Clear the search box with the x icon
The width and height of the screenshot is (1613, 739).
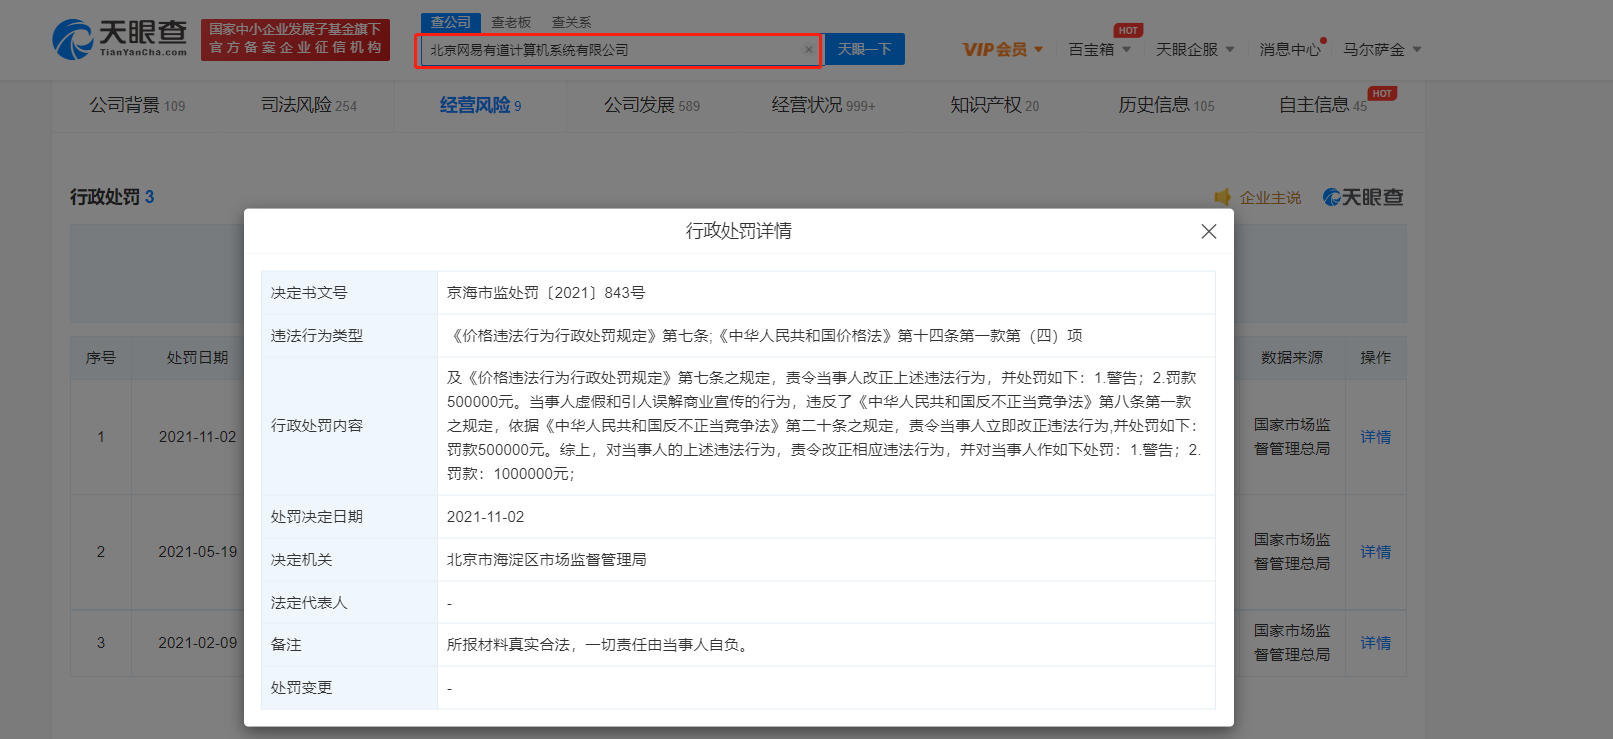point(808,50)
